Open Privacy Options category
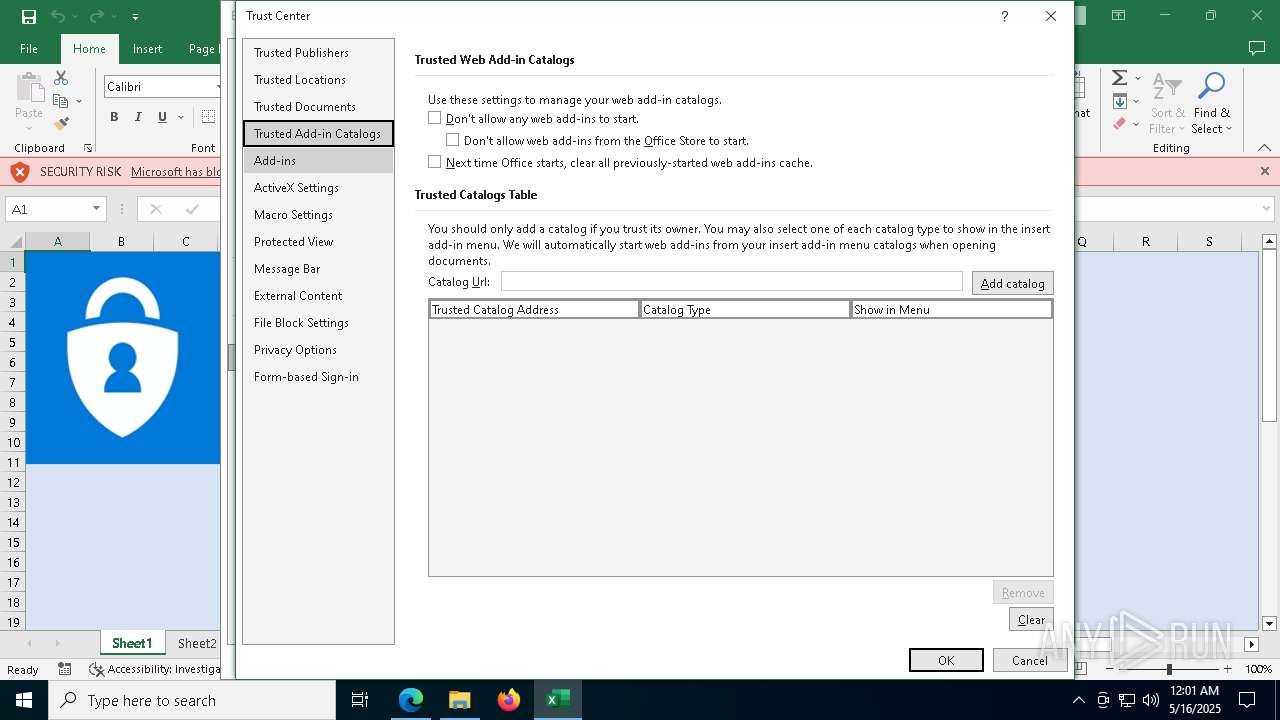 (318, 349)
